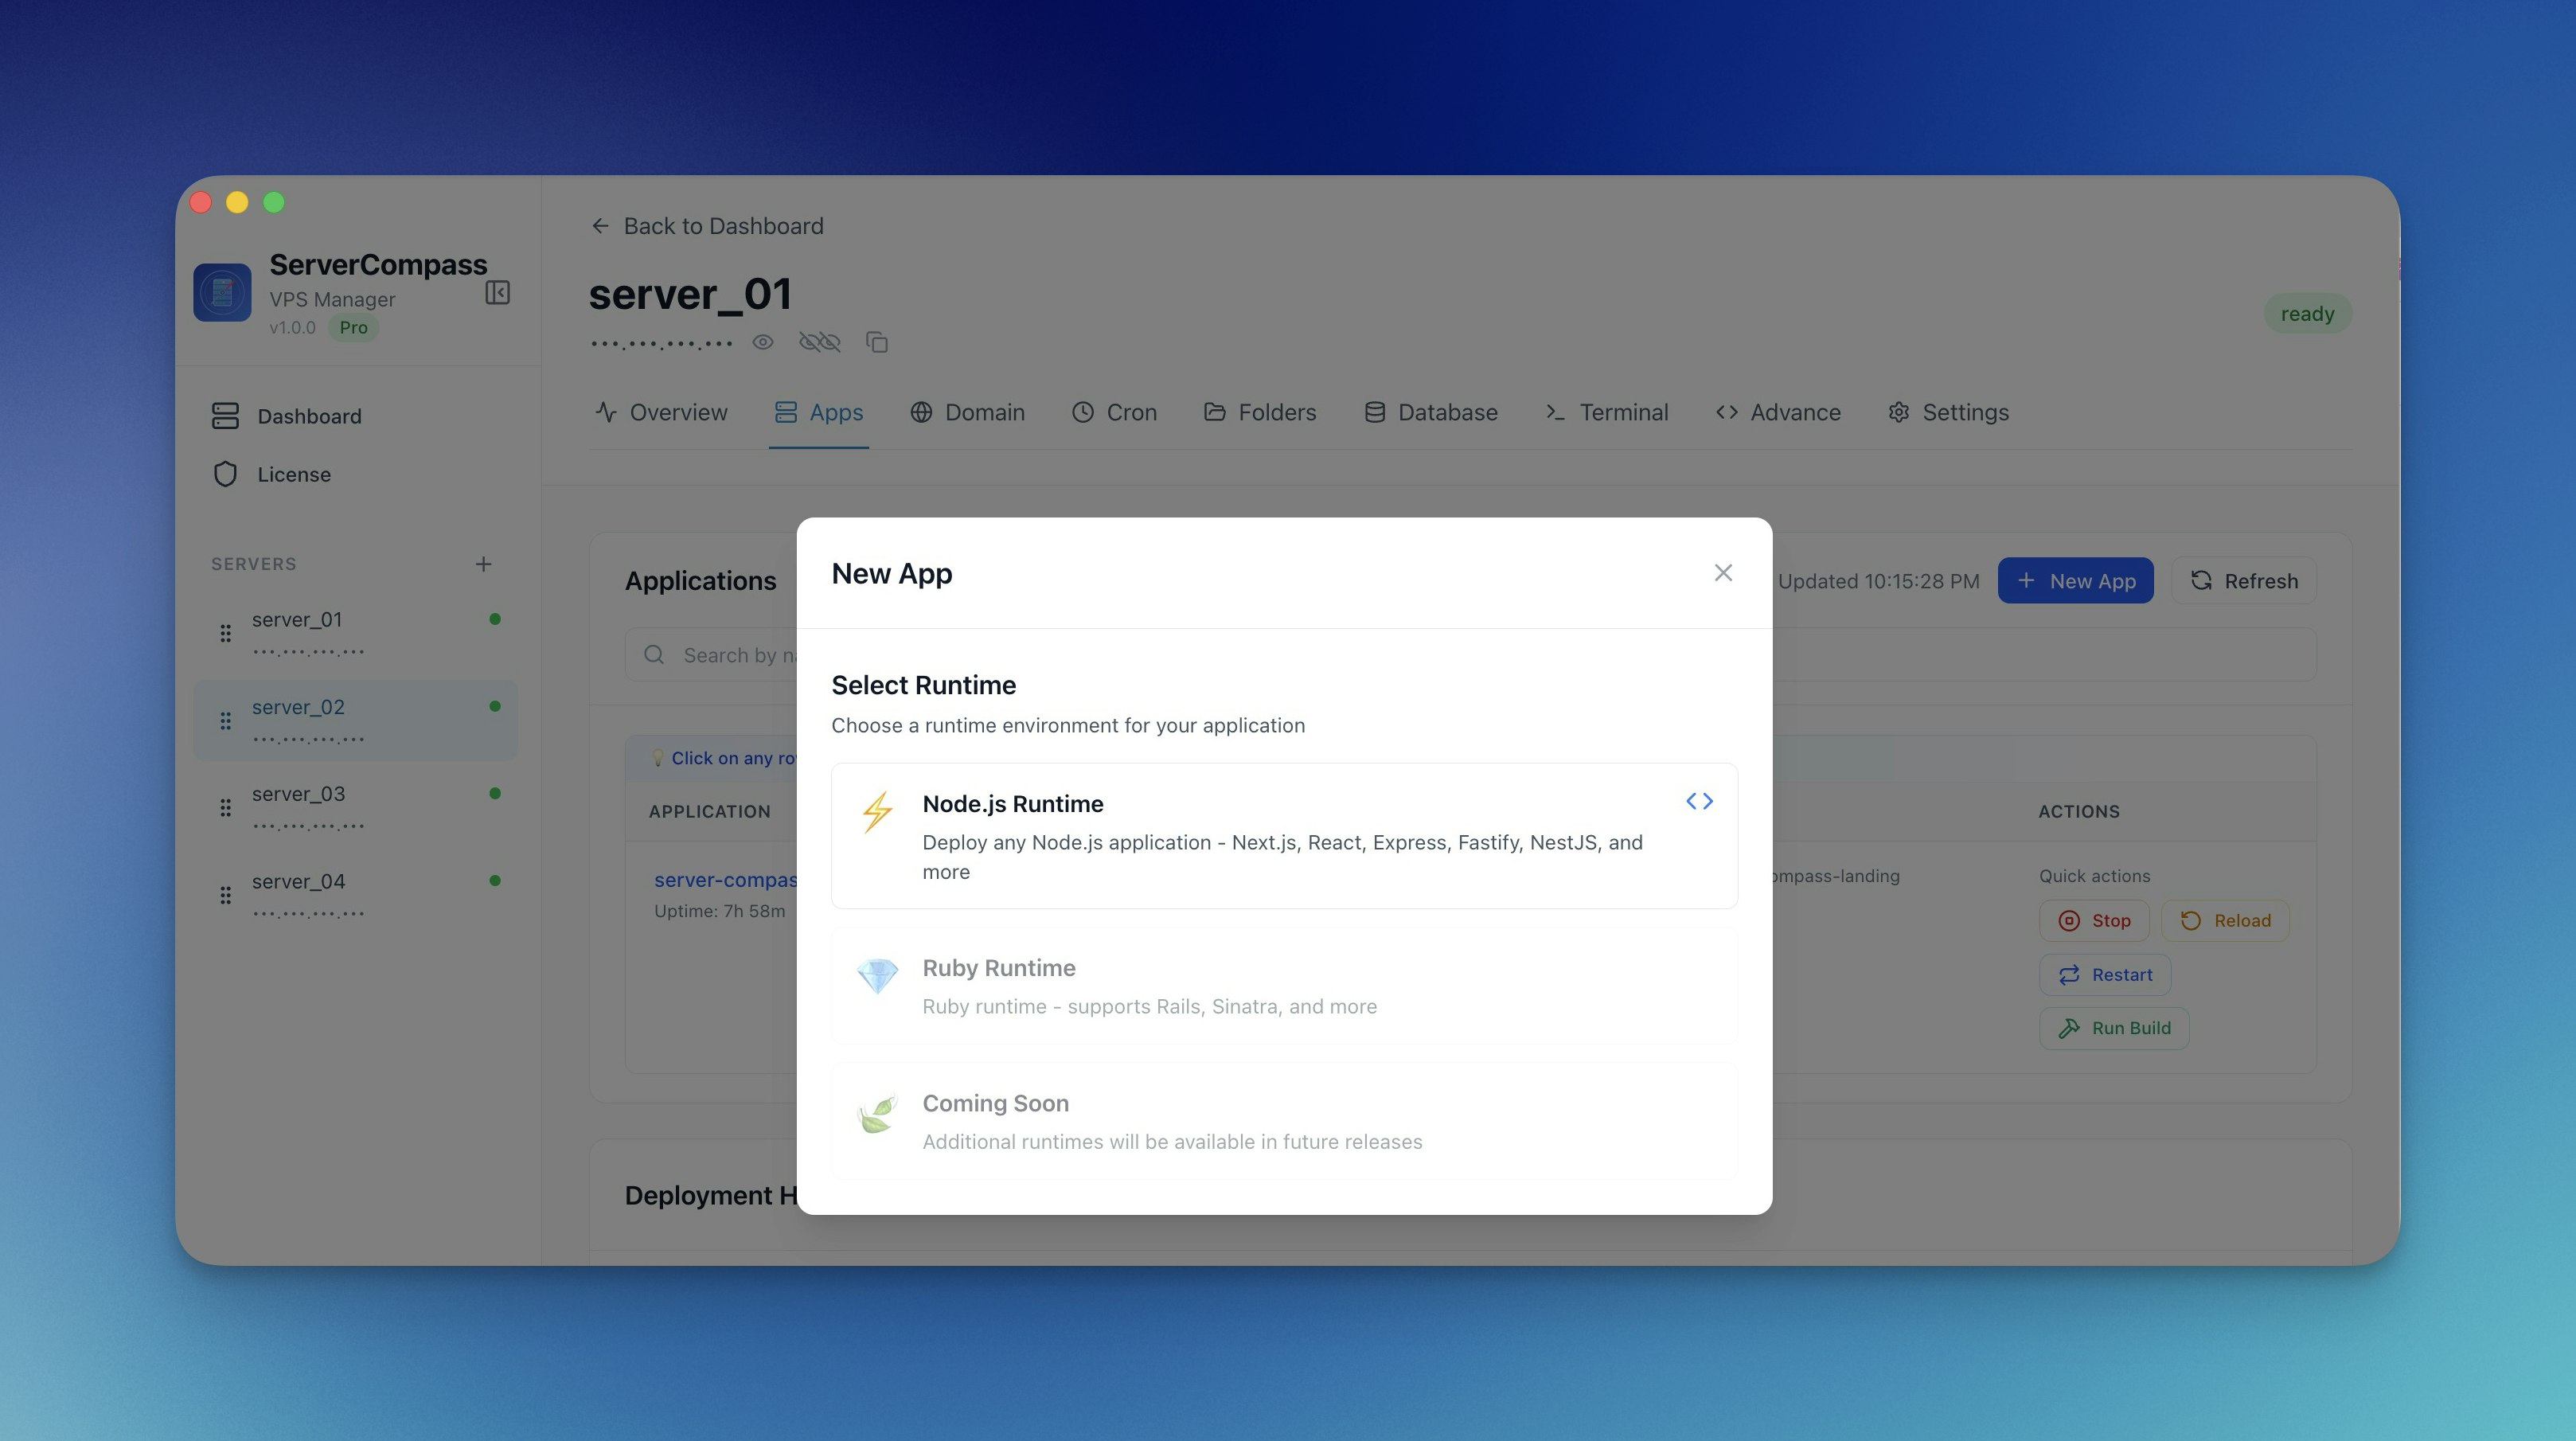Select the Ruby Runtime option

1283,986
